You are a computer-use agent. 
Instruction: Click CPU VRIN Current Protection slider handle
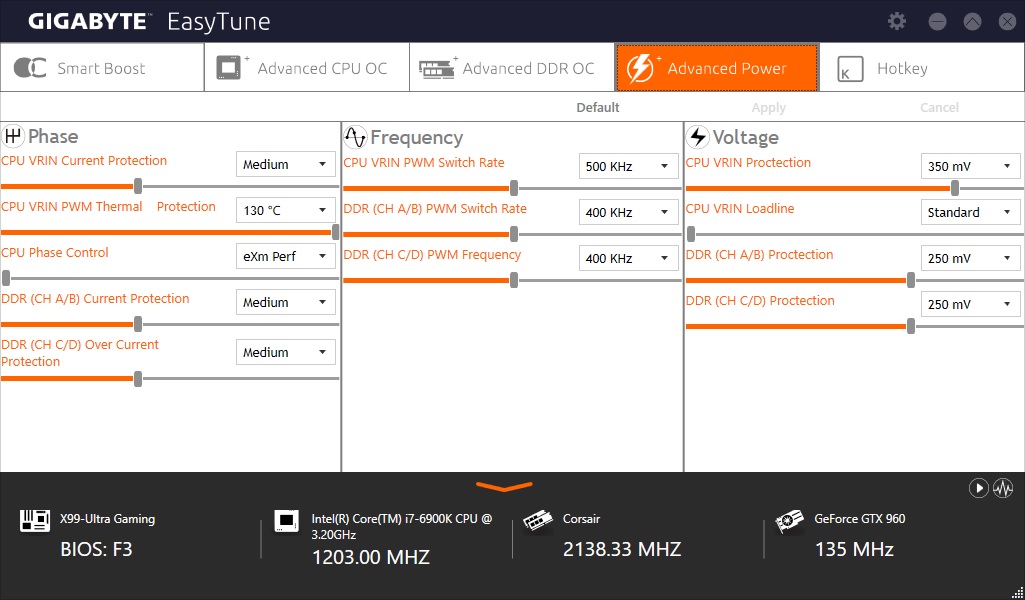[x=138, y=186]
